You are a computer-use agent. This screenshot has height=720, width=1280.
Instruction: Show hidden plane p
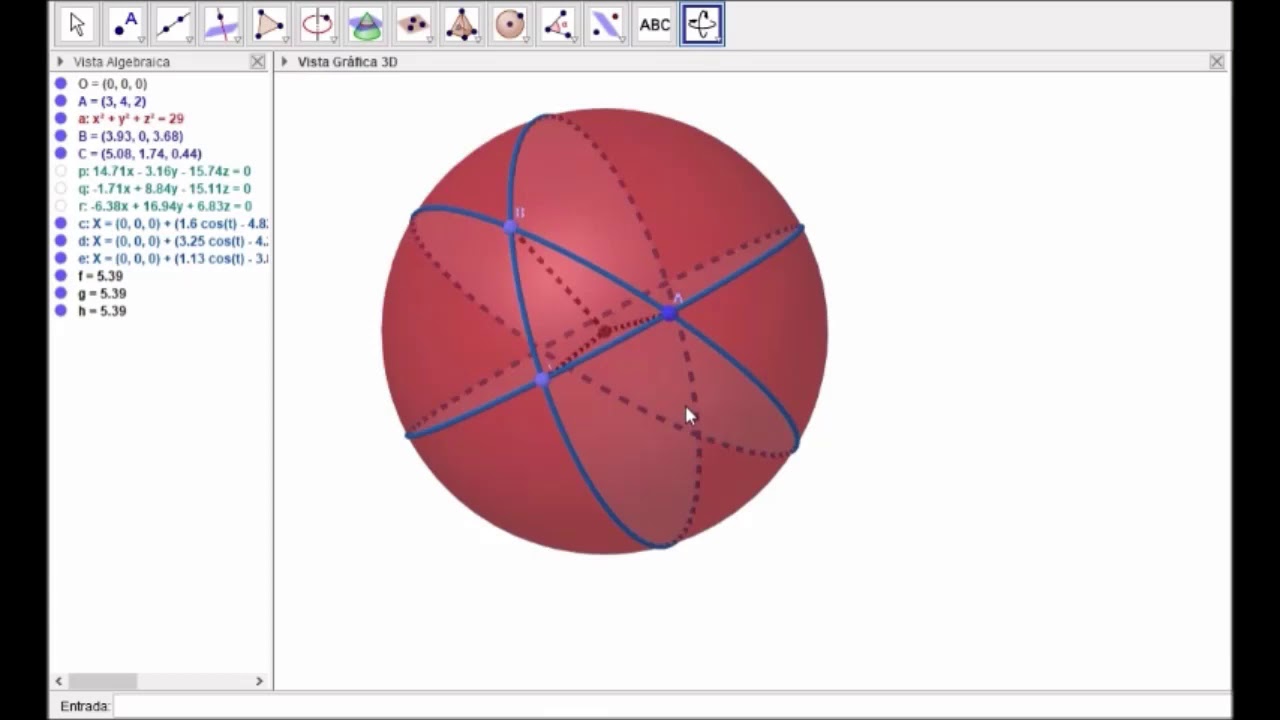point(61,171)
